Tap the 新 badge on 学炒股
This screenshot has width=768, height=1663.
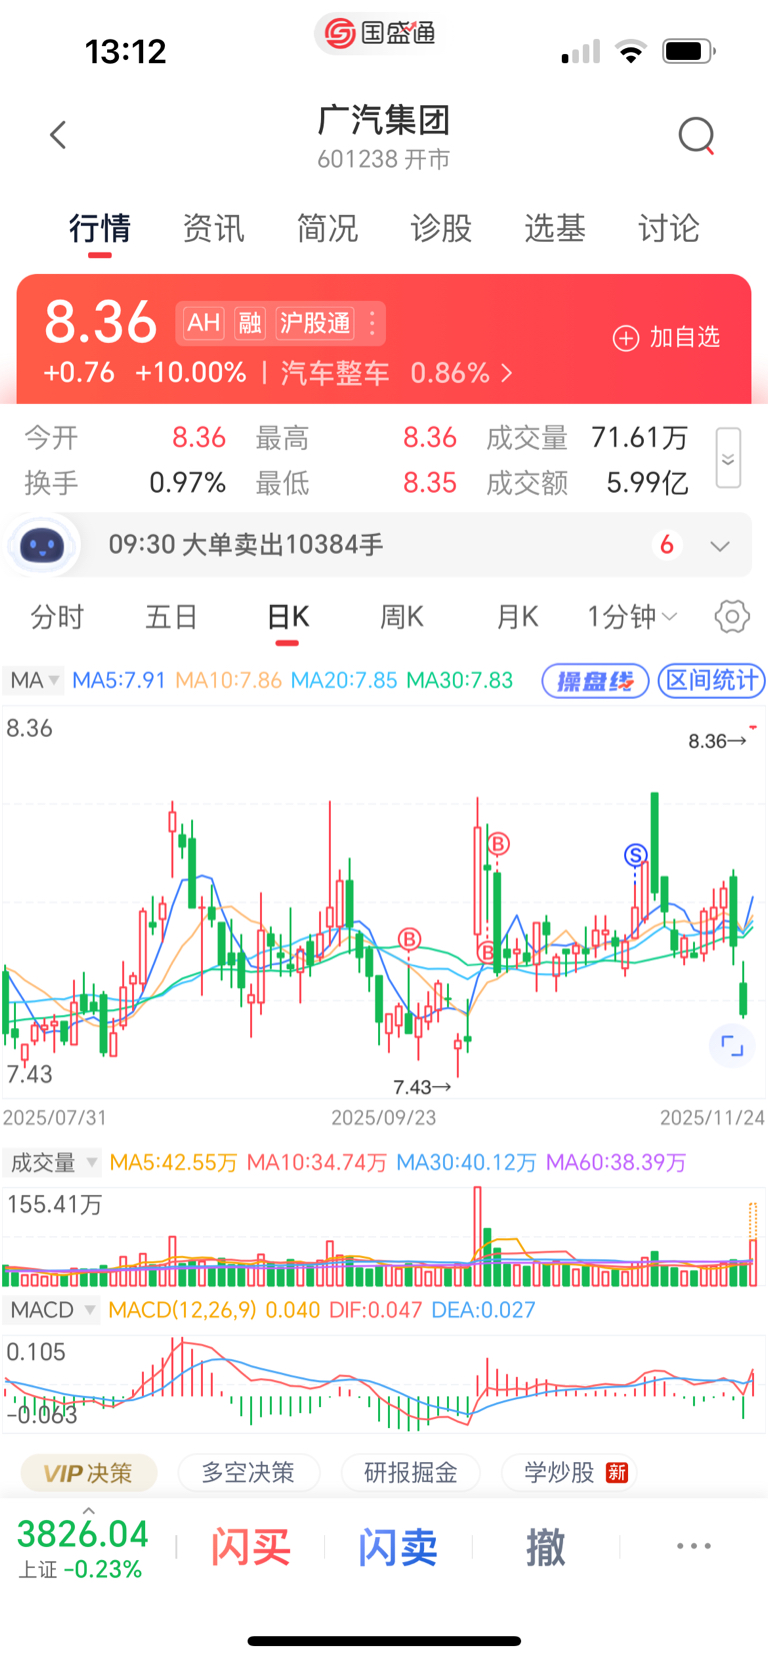617,1473
